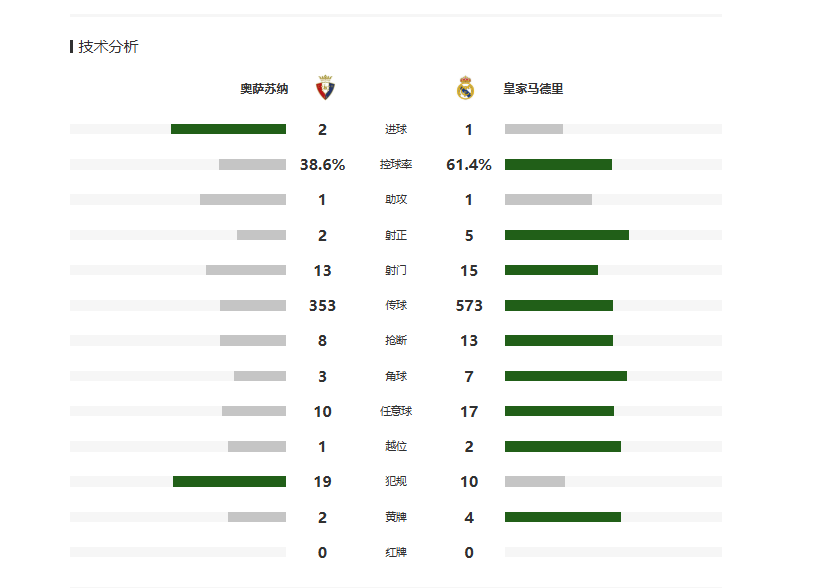
Task: Click the 38.6% possession value
Action: tap(322, 165)
